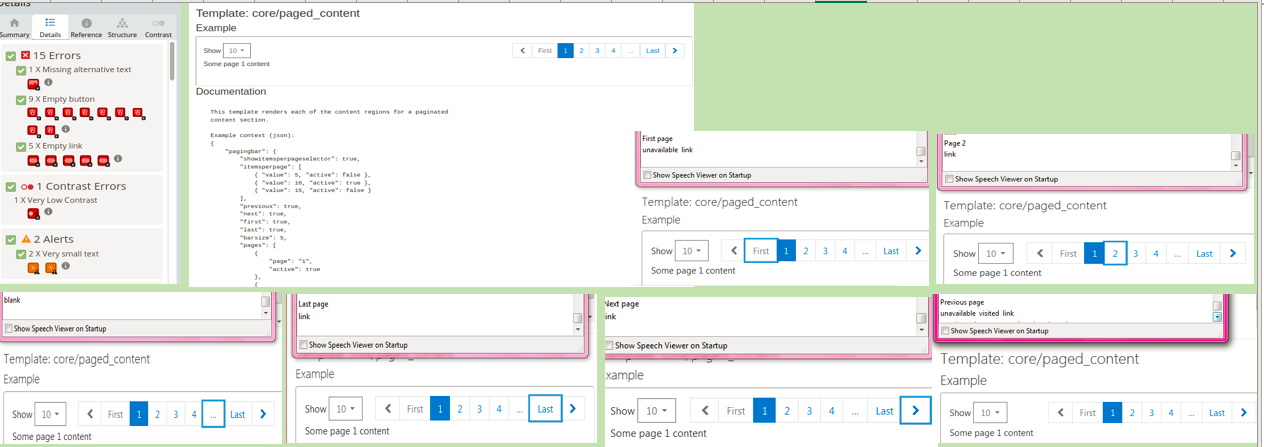Toggle the 2 X Very small text checkbox
1264x447 pixels.
point(21,254)
